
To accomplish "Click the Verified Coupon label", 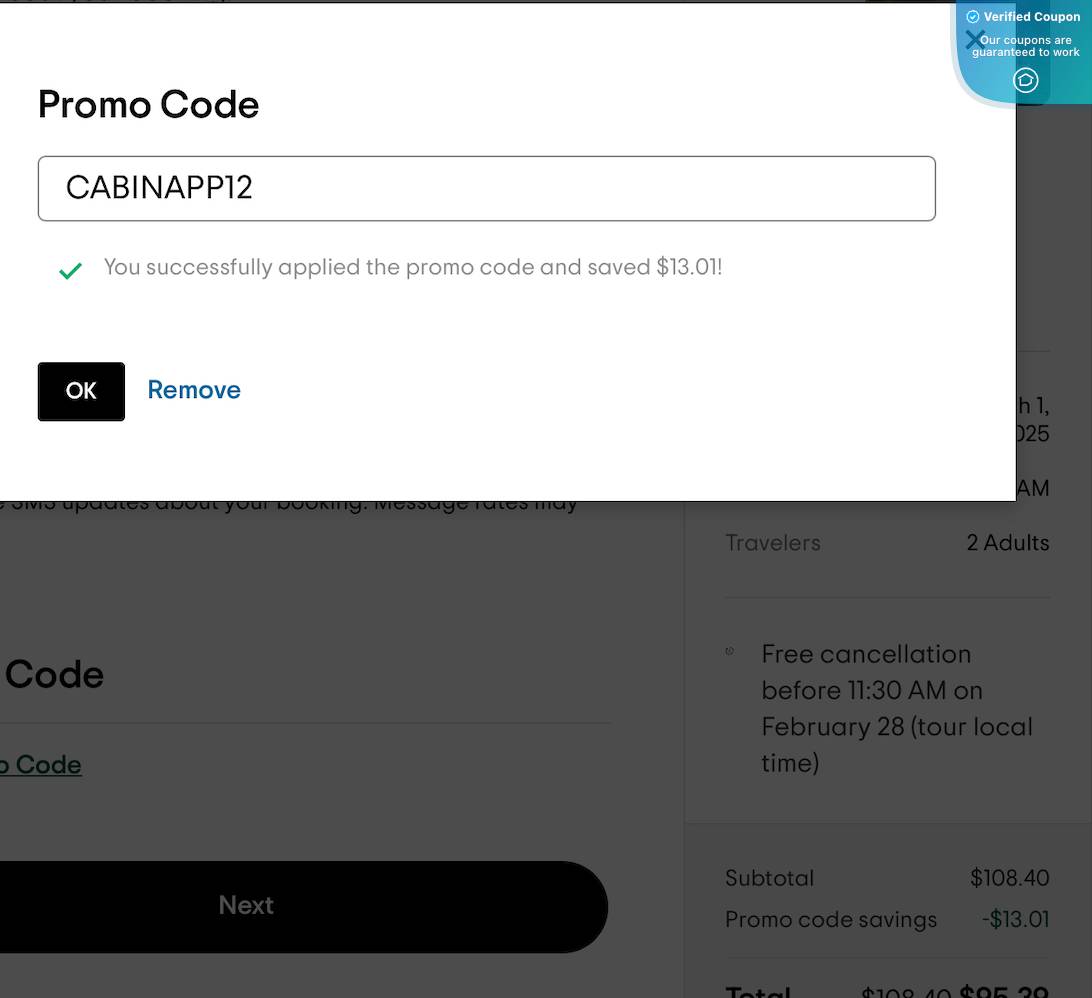I will [1031, 17].
